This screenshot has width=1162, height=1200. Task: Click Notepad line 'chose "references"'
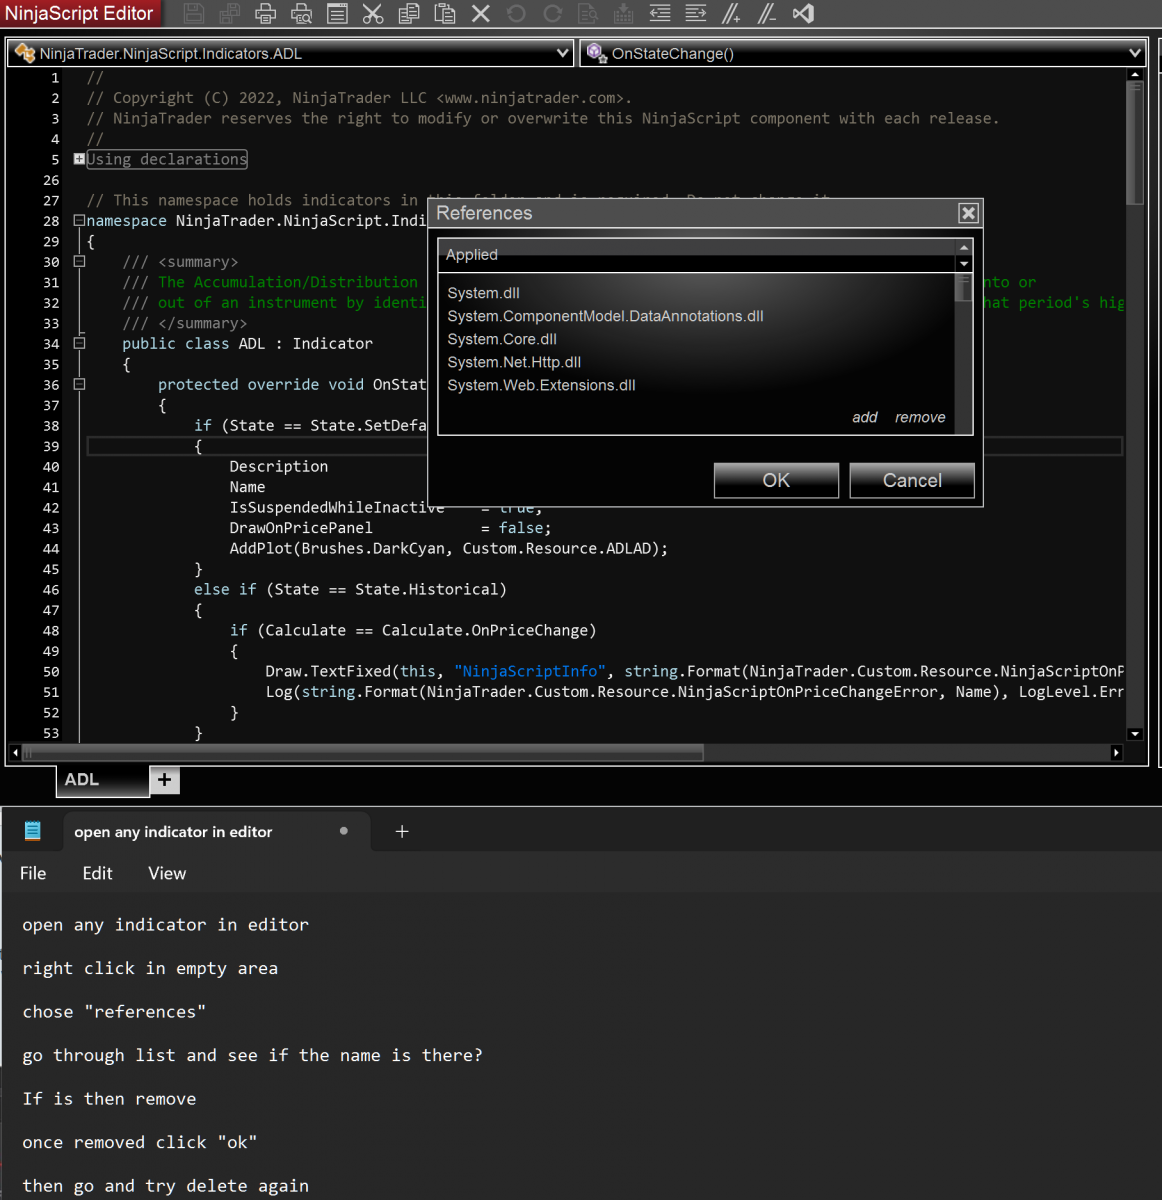[114, 1012]
